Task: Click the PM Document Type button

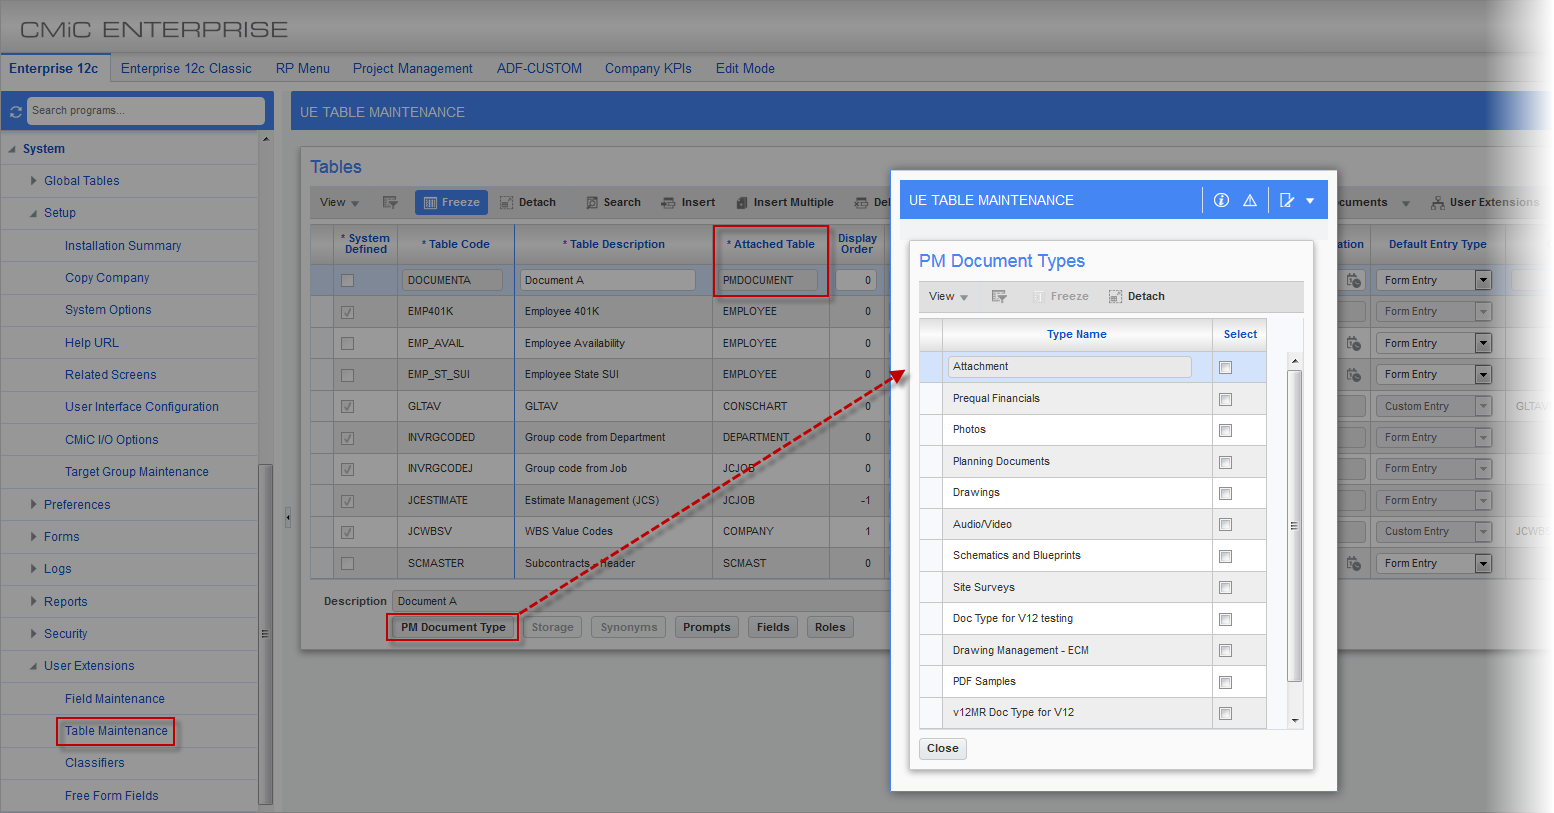Action: [453, 627]
